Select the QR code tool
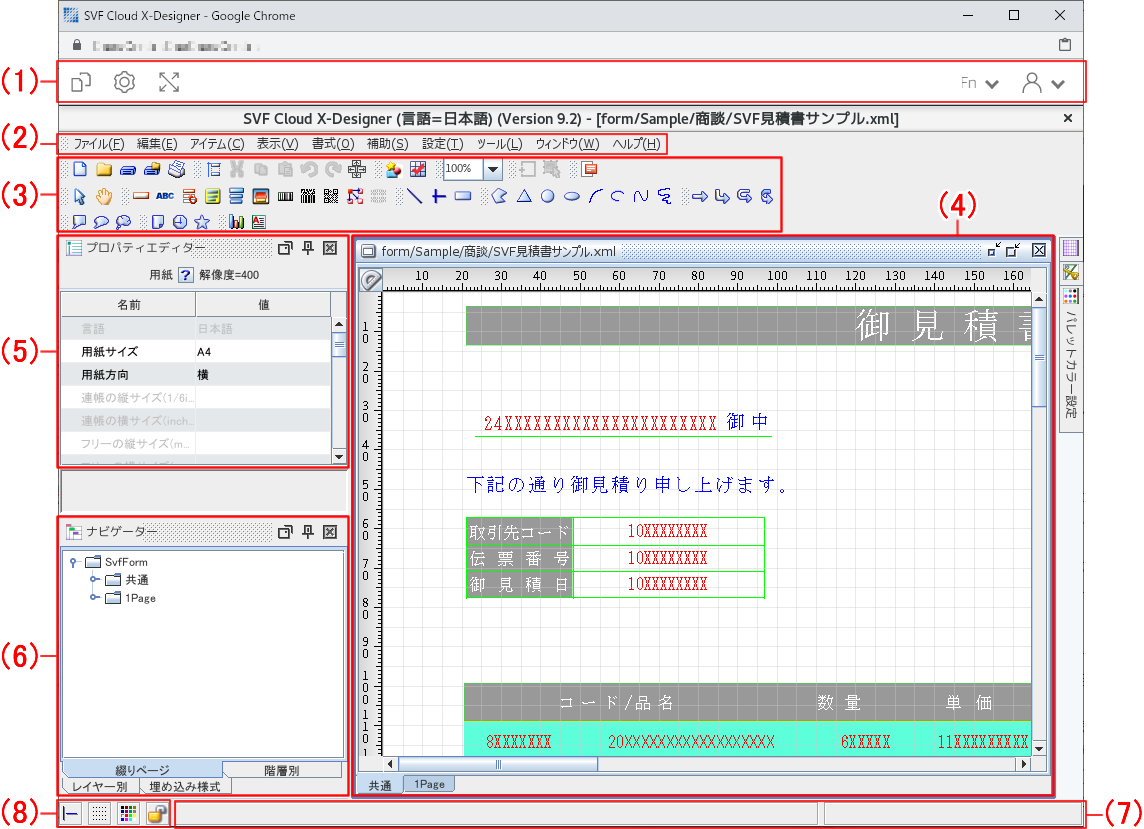Screen dimensions: 1144x829 (x=331, y=196)
